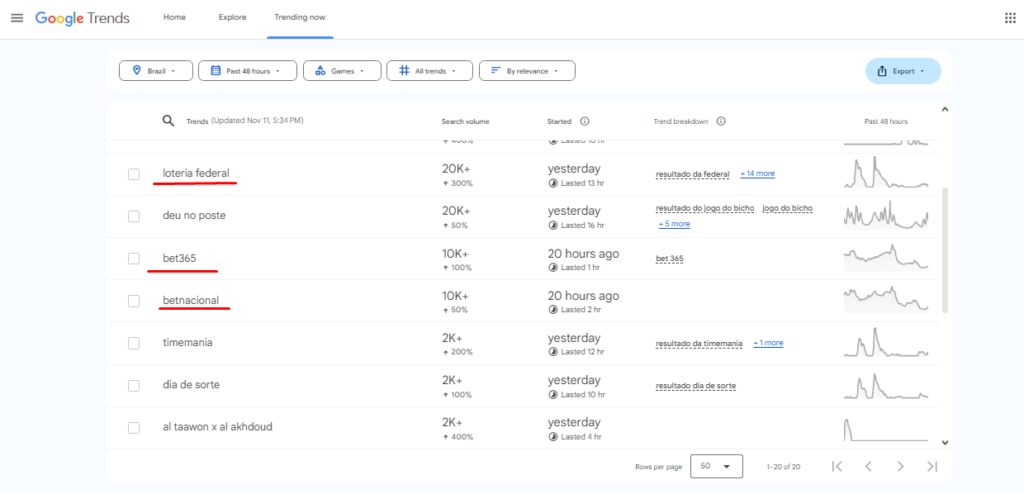Go to the previous page of results
The width and height of the screenshot is (1024, 494).
click(x=869, y=466)
